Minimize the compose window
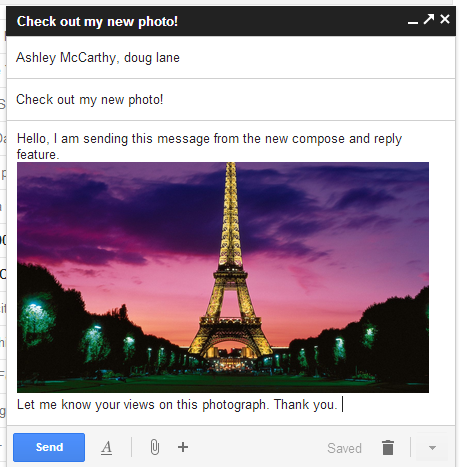Viewport: 469px width, 467px height. [x=413, y=23]
